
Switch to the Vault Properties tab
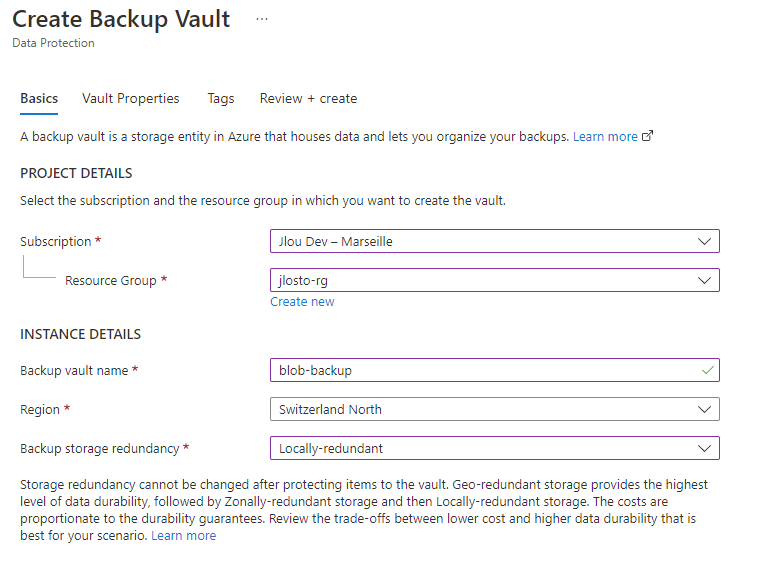pos(130,99)
